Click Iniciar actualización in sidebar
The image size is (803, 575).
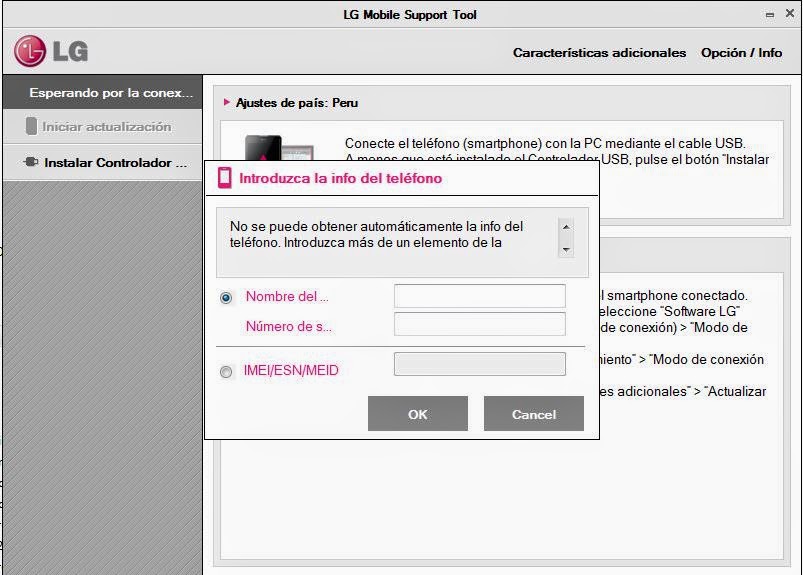[x=102, y=126]
